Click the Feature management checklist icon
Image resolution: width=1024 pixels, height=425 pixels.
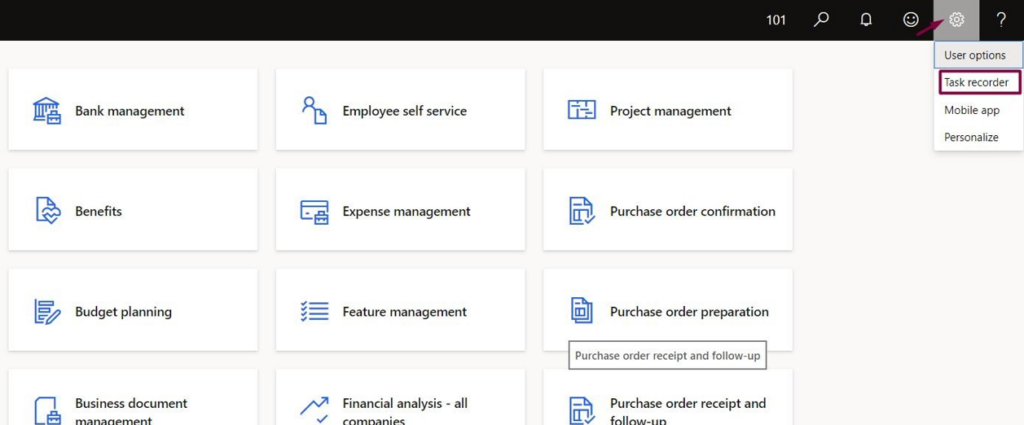(314, 311)
